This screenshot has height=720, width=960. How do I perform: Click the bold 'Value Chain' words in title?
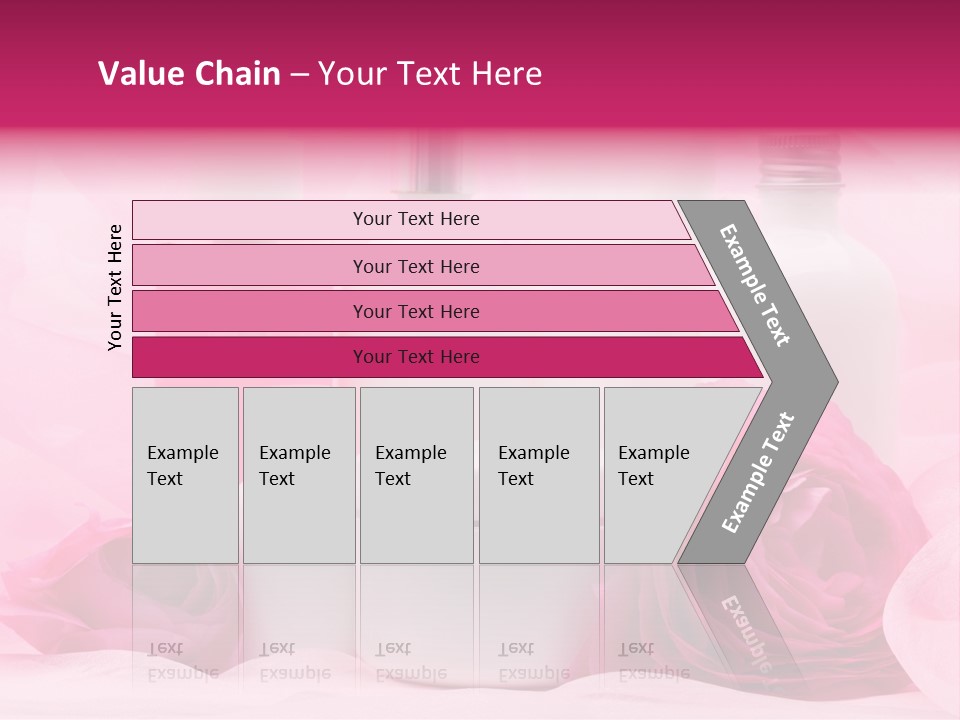(189, 73)
